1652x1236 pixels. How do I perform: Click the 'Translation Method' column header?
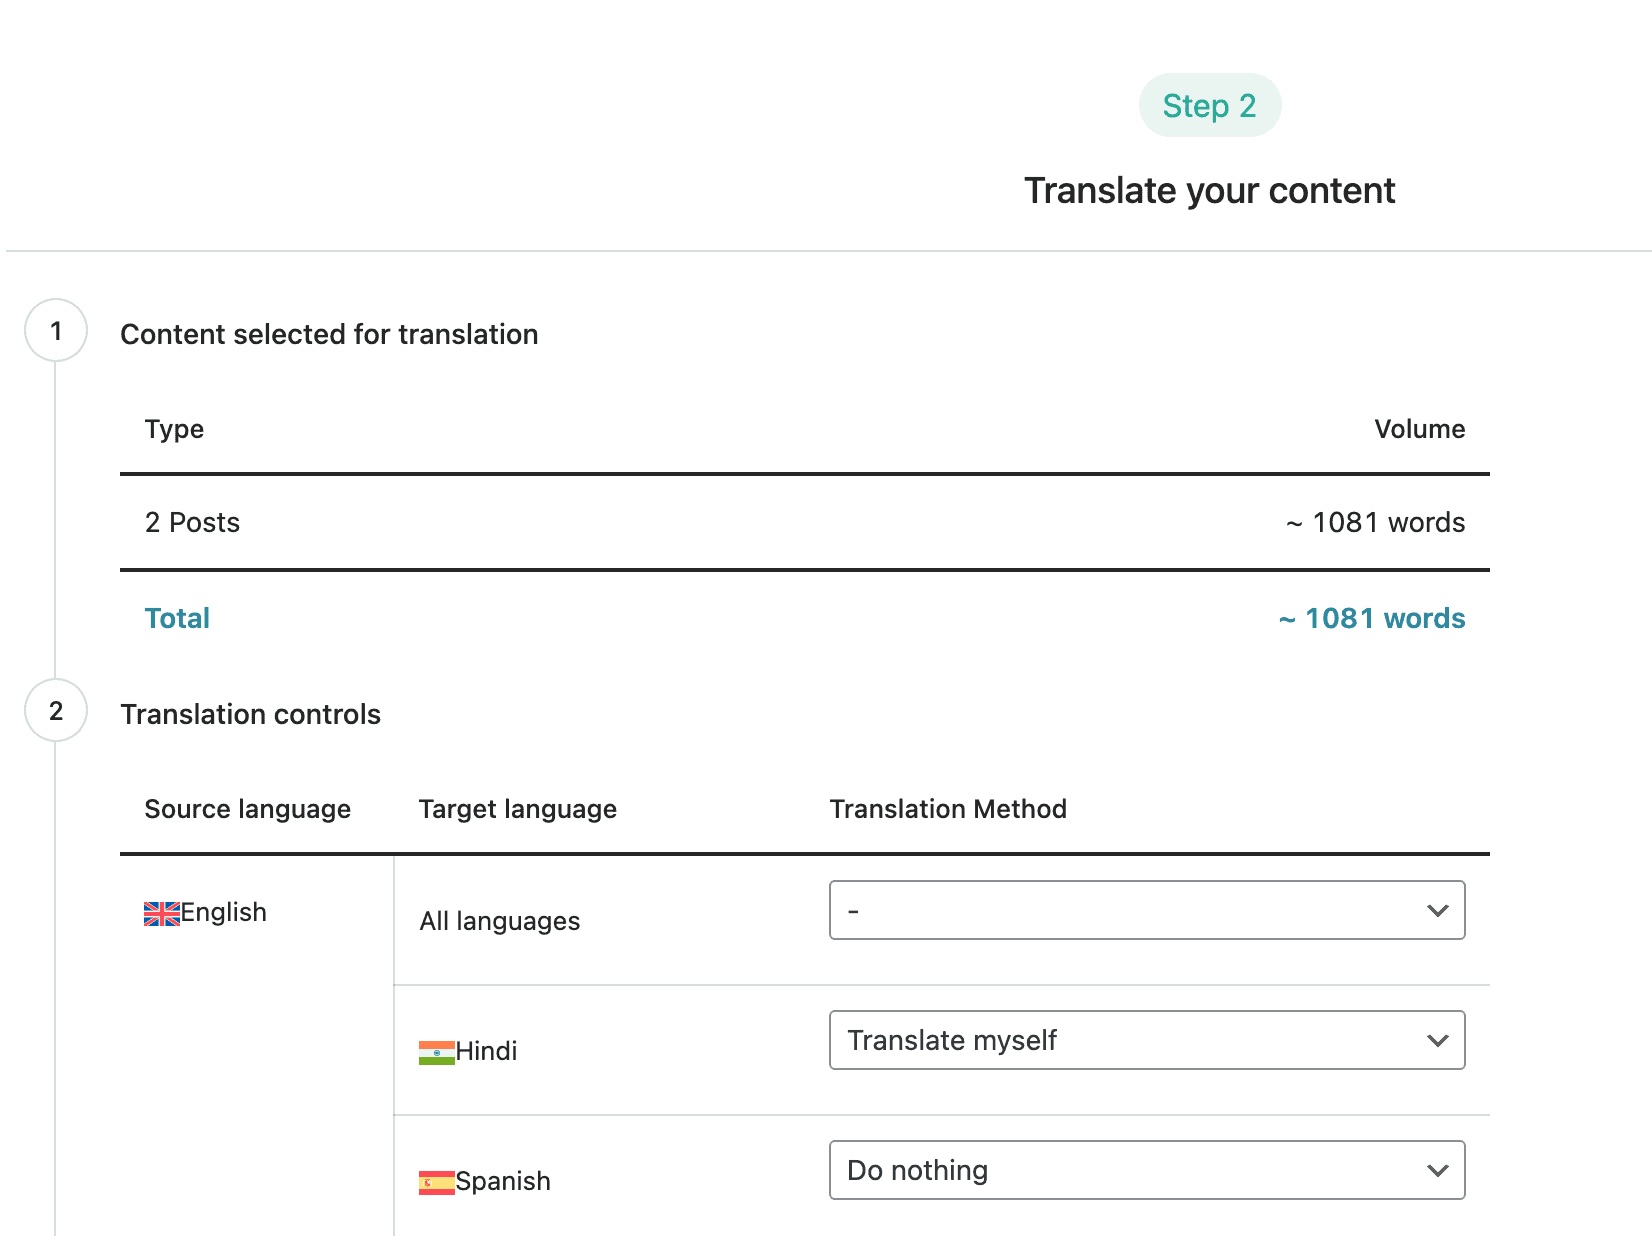tap(948, 809)
